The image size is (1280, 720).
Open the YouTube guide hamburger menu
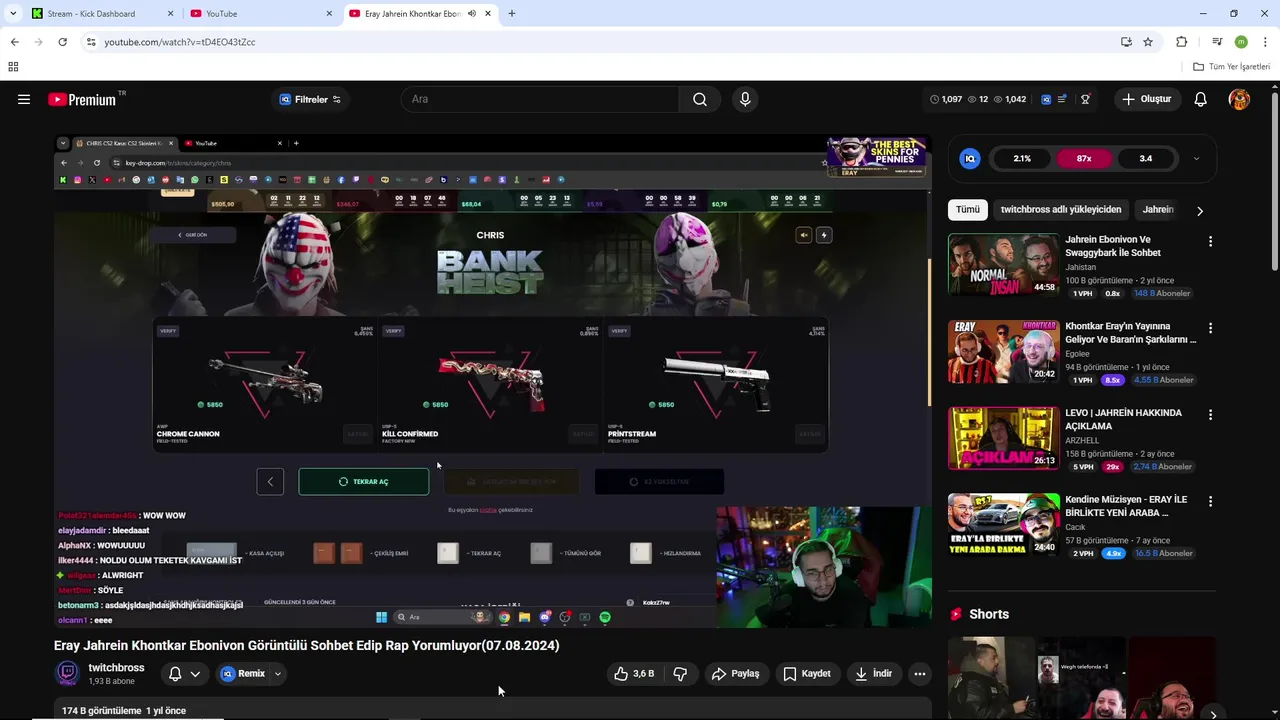tap(24, 99)
